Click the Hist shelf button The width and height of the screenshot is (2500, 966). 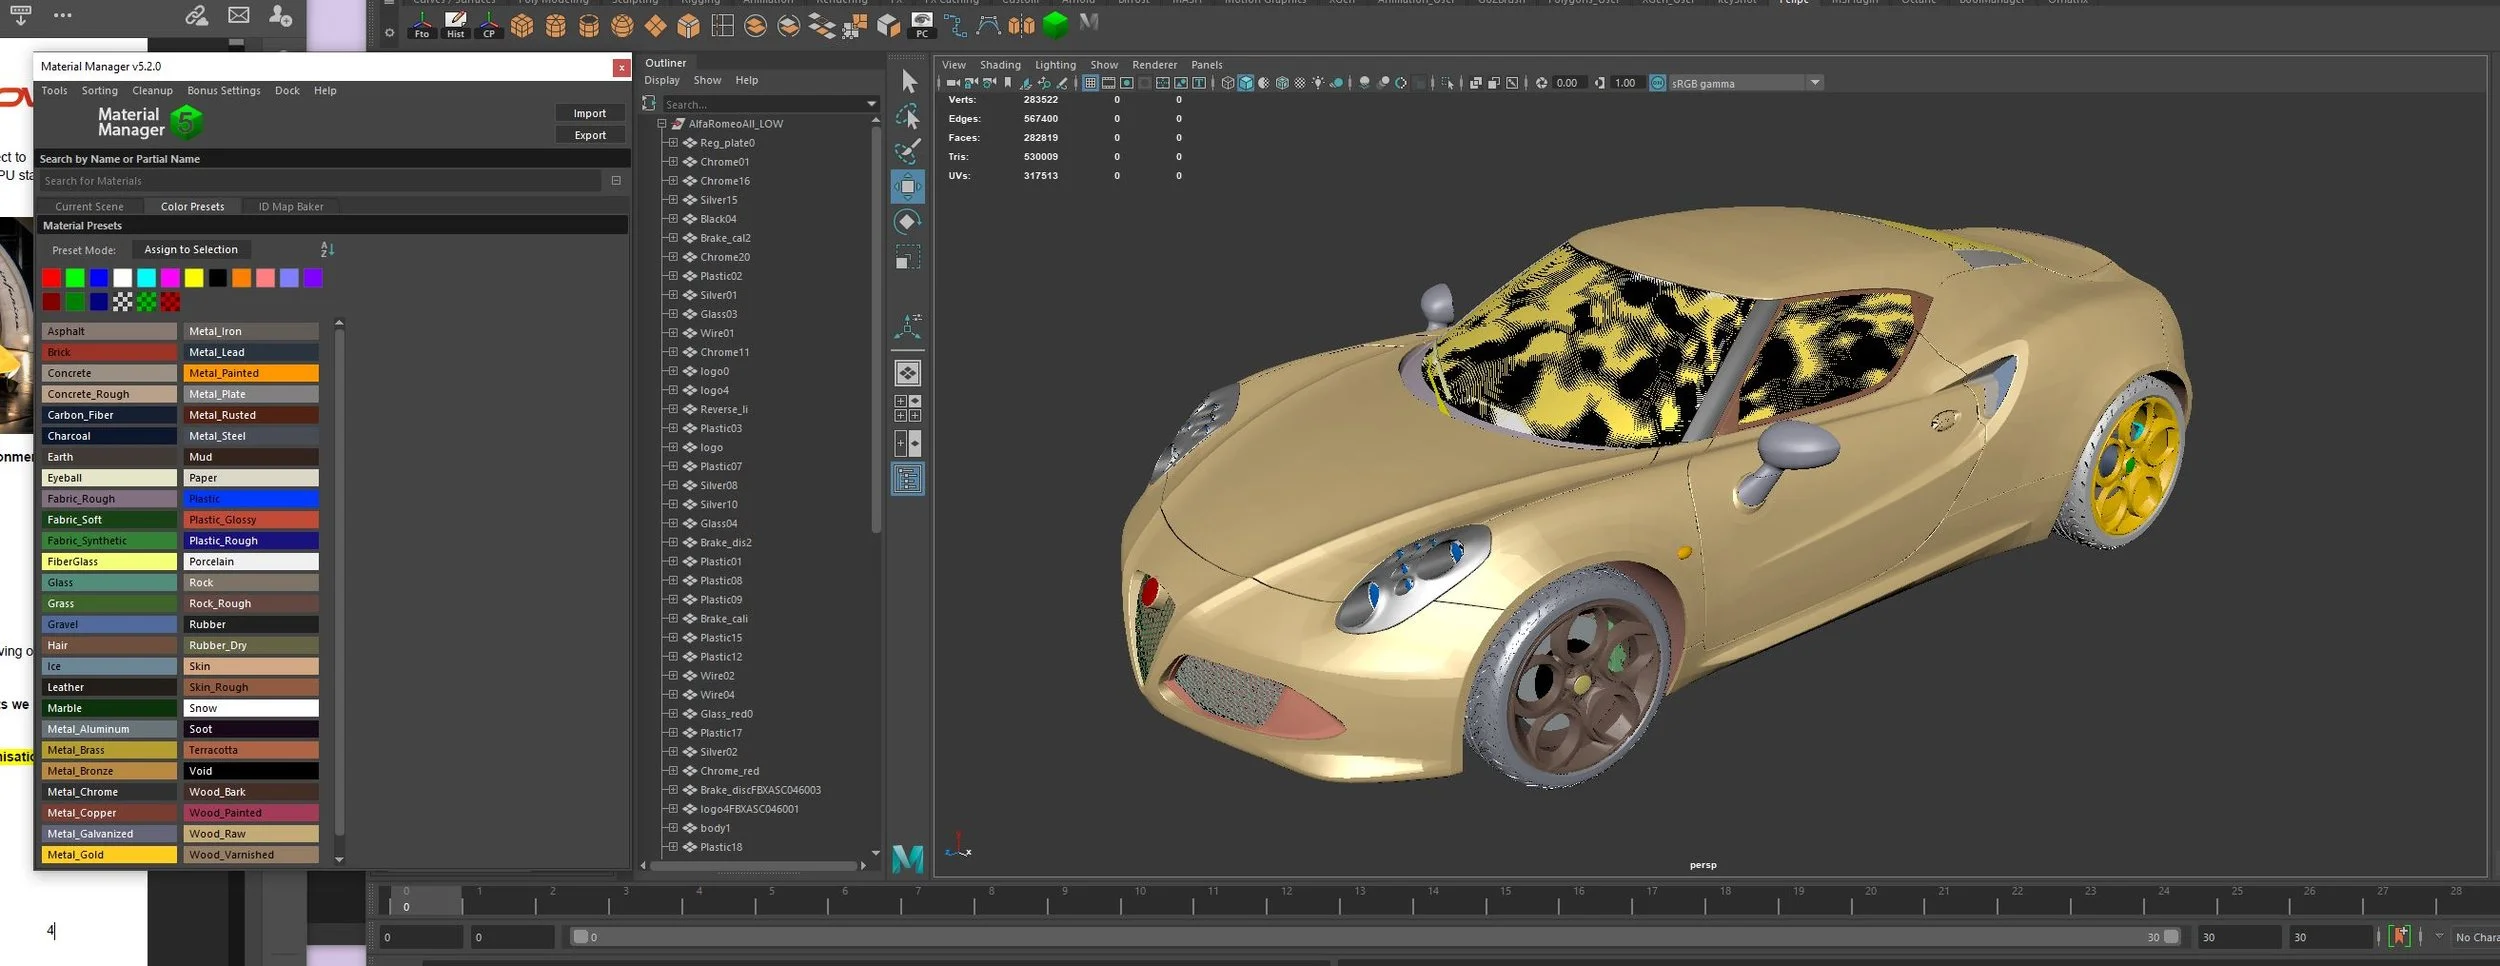pyautogui.click(x=455, y=25)
